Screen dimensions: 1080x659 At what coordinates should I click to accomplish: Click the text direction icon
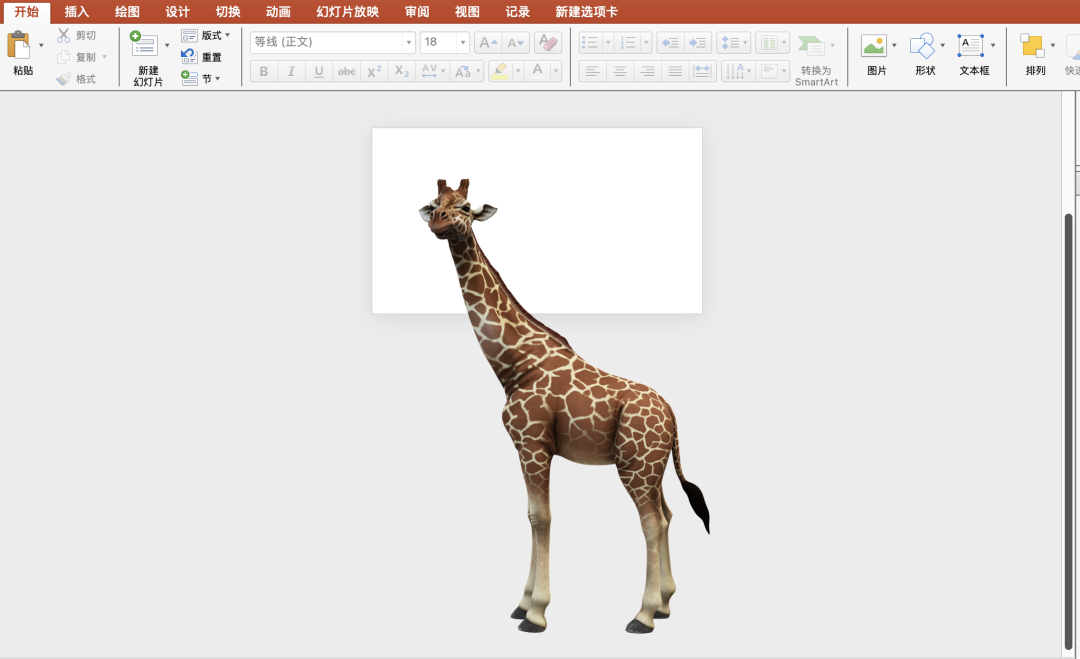736,71
